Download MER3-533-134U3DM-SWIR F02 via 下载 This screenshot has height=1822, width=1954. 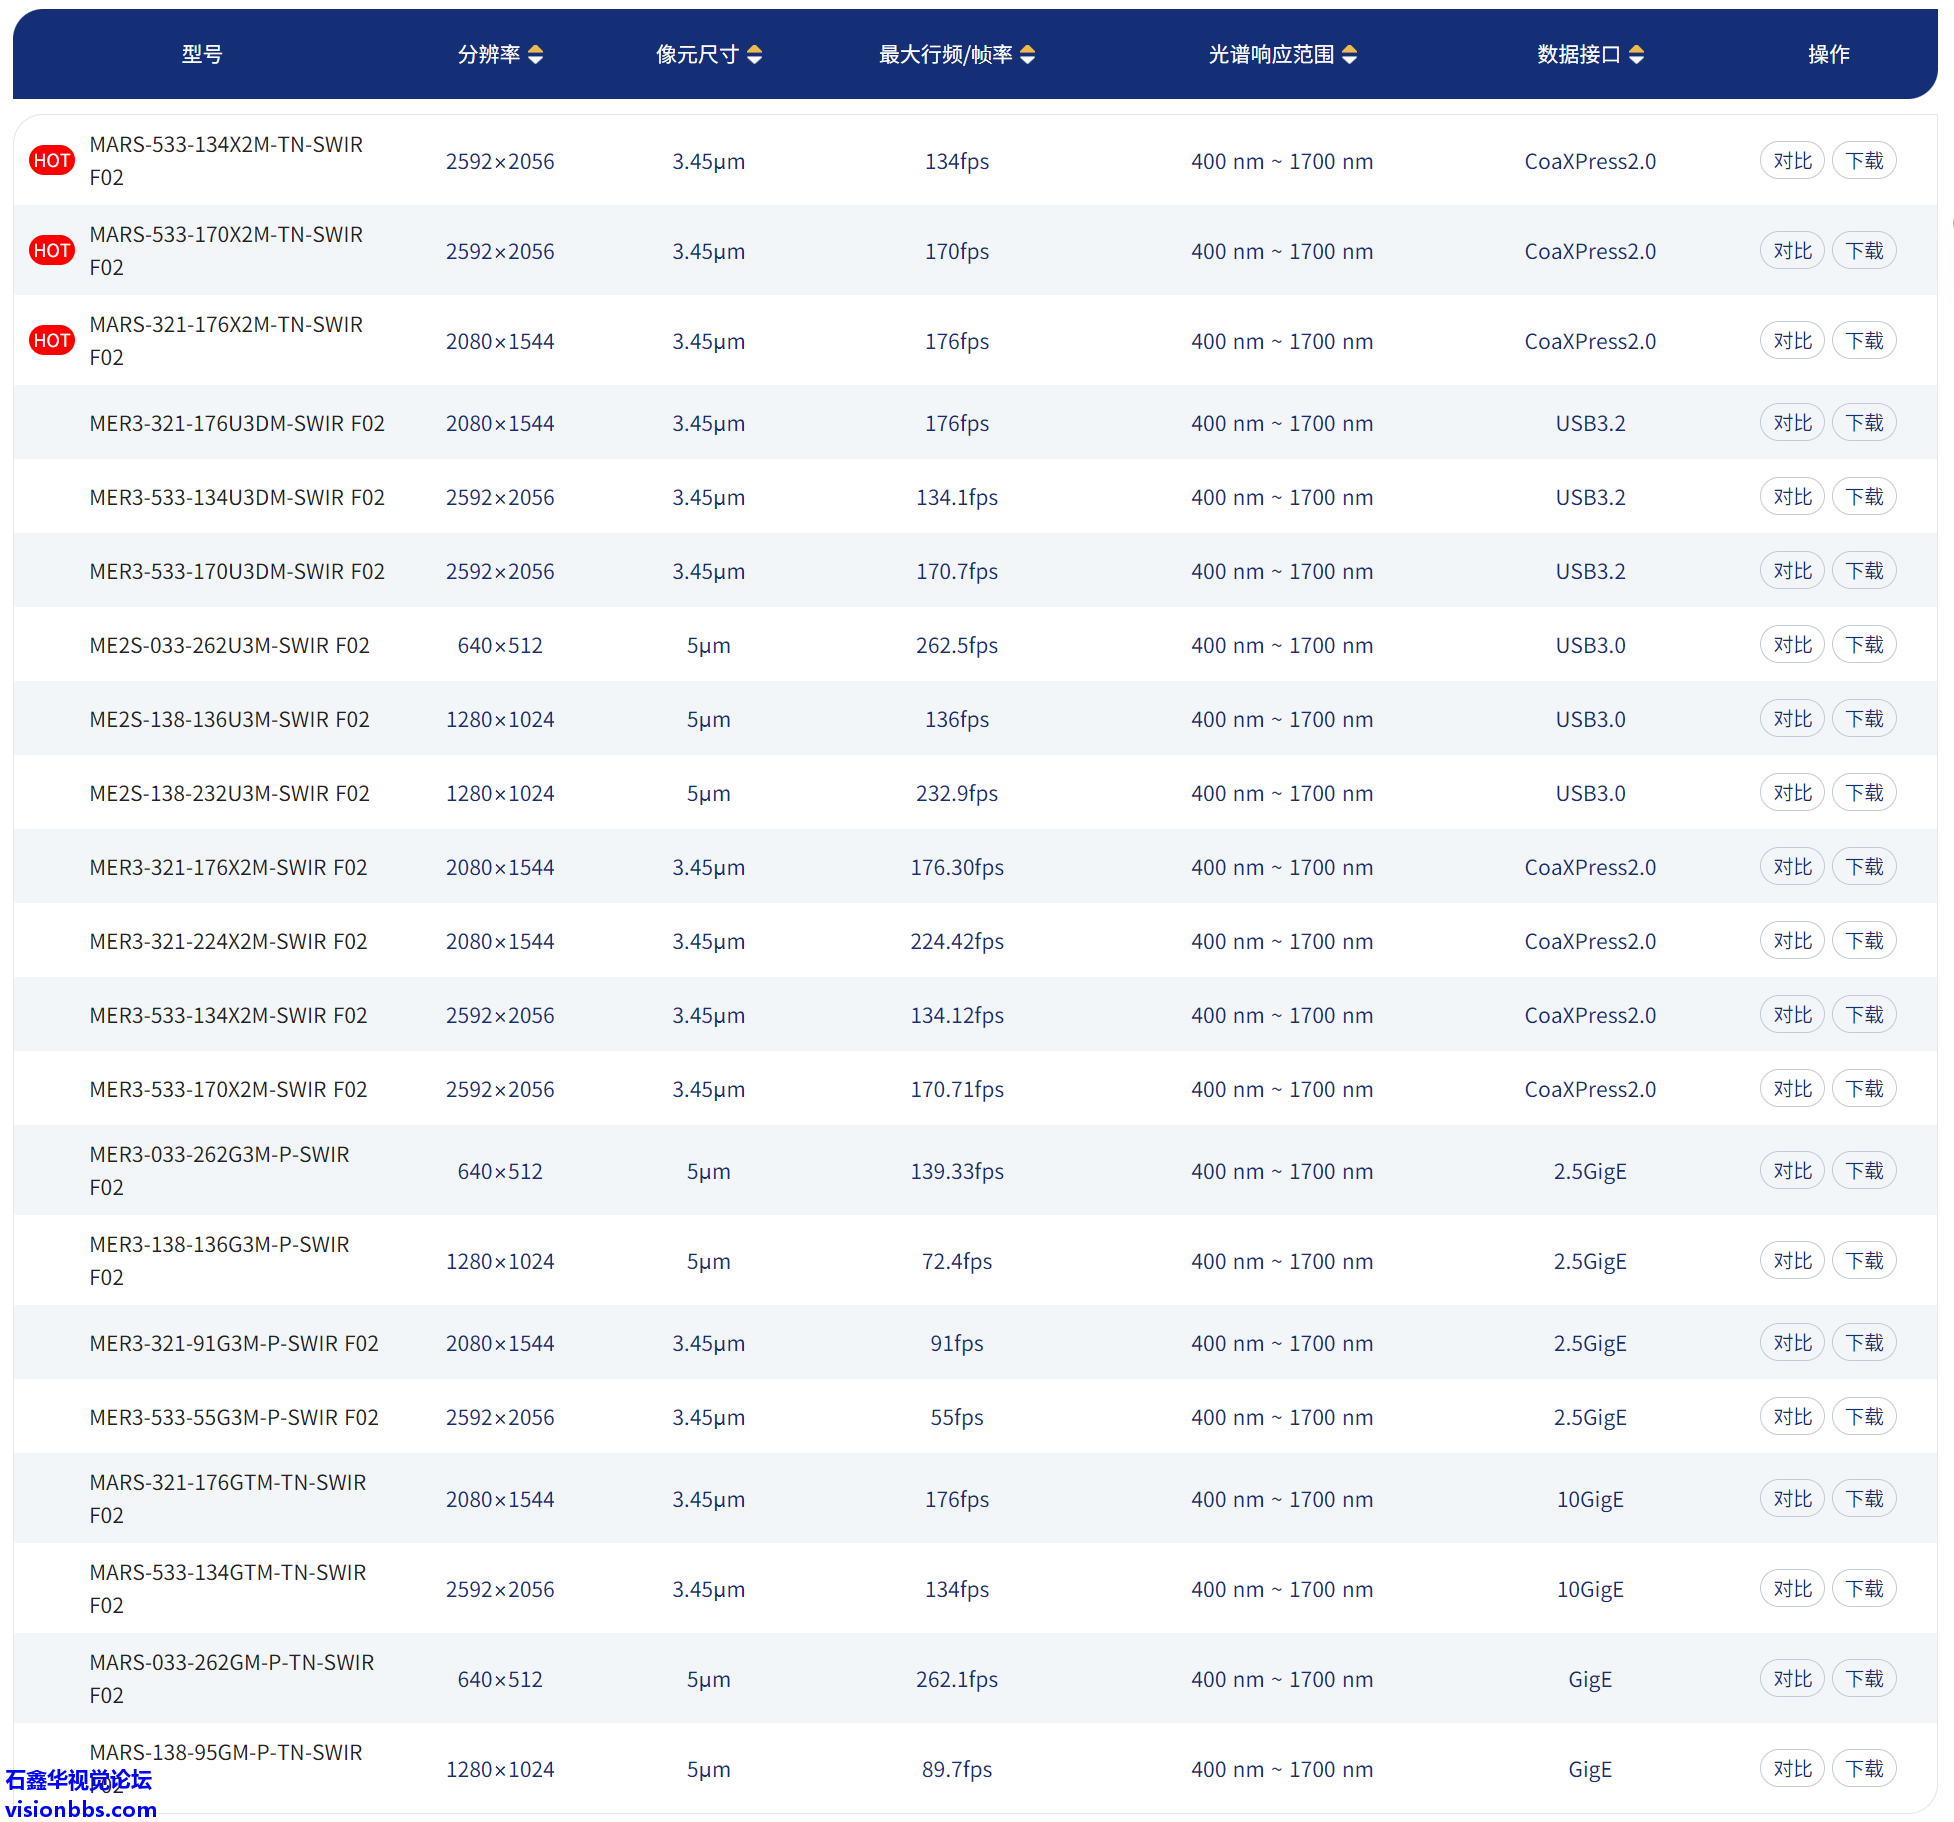[x=1863, y=497]
